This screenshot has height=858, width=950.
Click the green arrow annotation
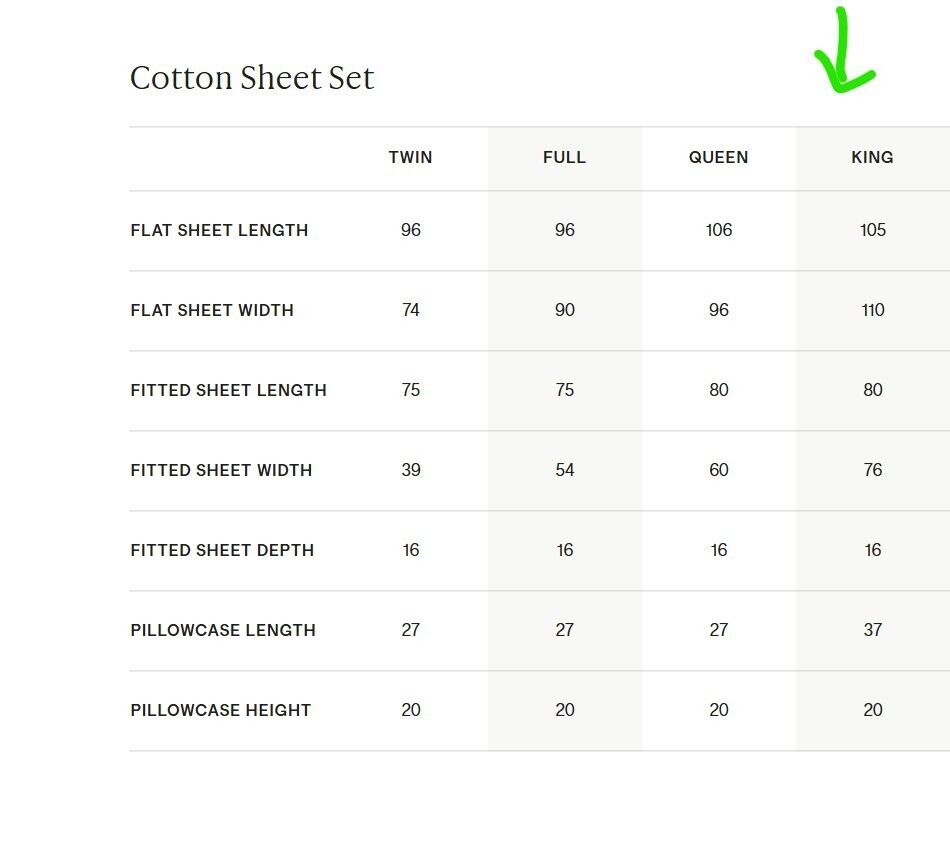pos(845,50)
